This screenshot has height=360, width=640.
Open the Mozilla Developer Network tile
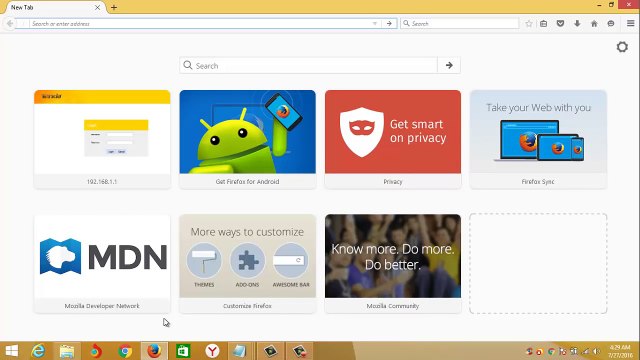point(102,264)
